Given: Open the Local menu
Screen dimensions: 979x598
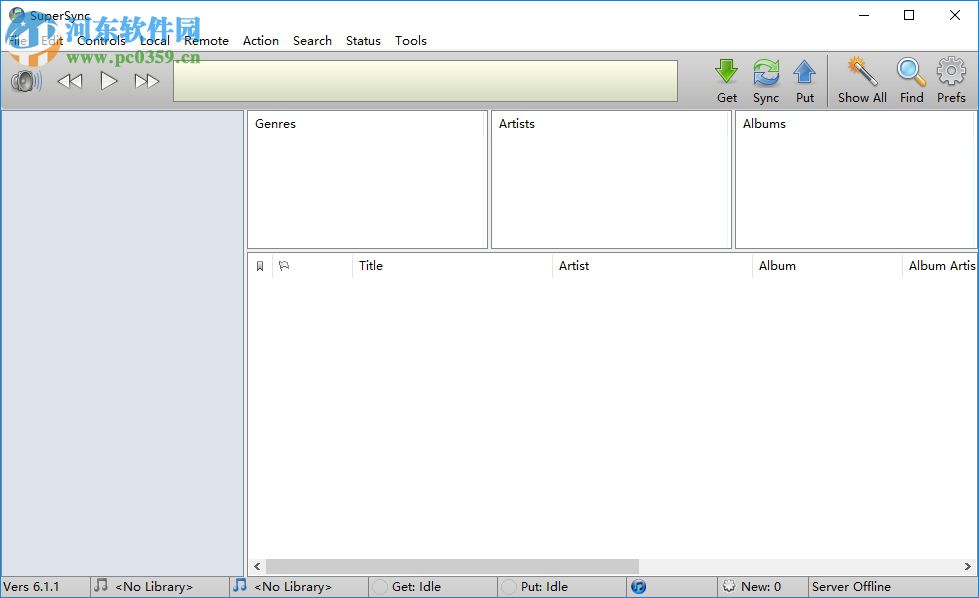Looking at the screenshot, I should pyautogui.click(x=155, y=41).
